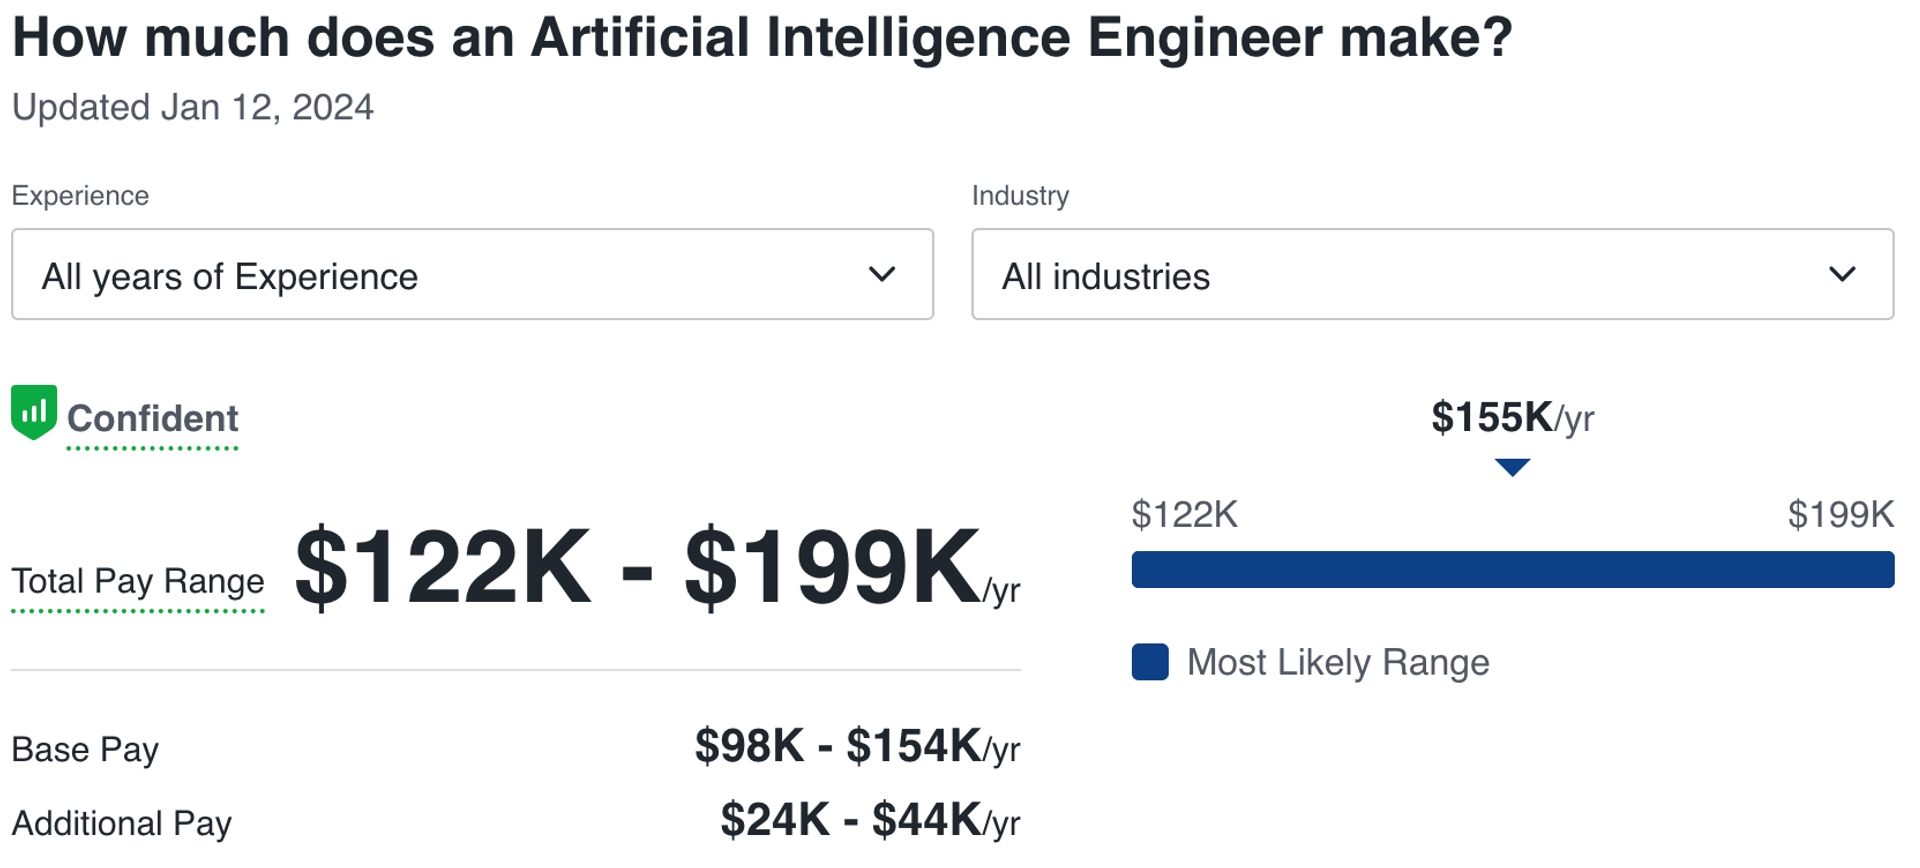Screen dimensions: 1920x868
Task: Click the Most Likely Range legend text
Action: pos(1337,662)
